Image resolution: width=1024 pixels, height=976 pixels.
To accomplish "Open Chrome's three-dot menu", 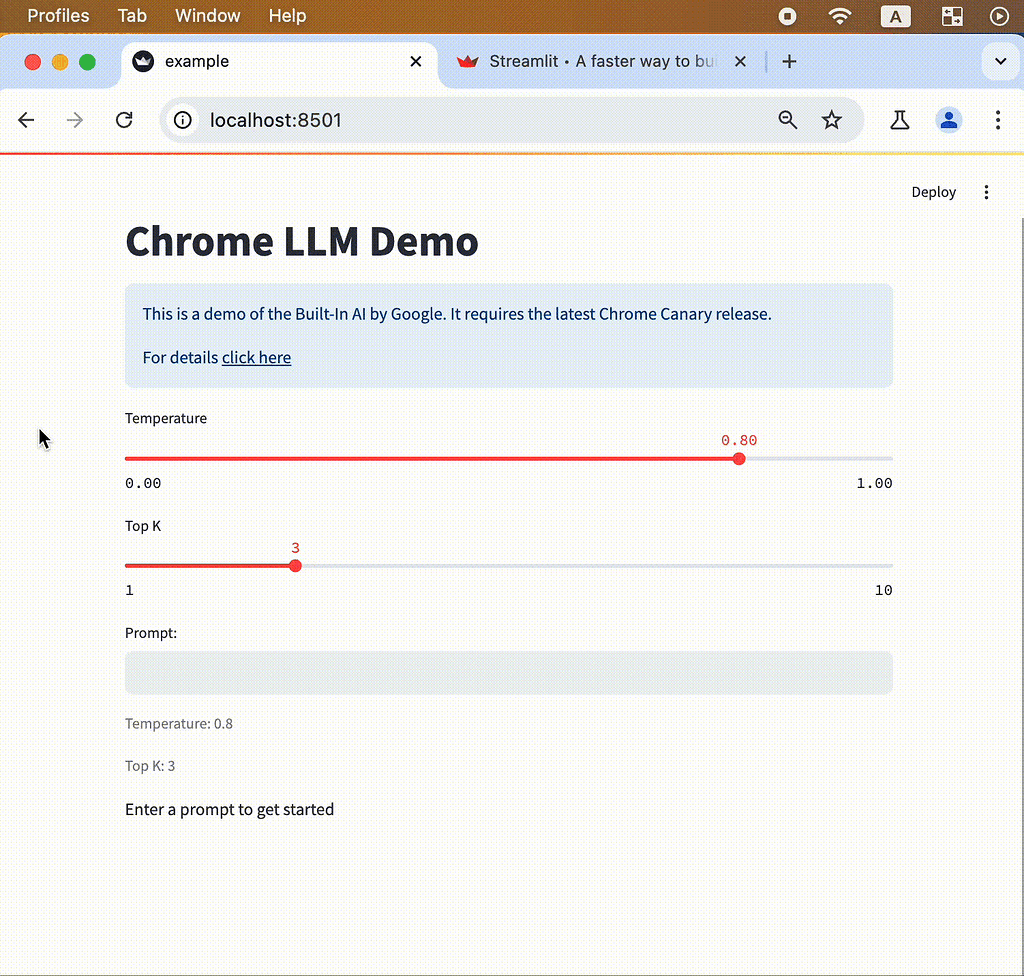I will 997,120.
